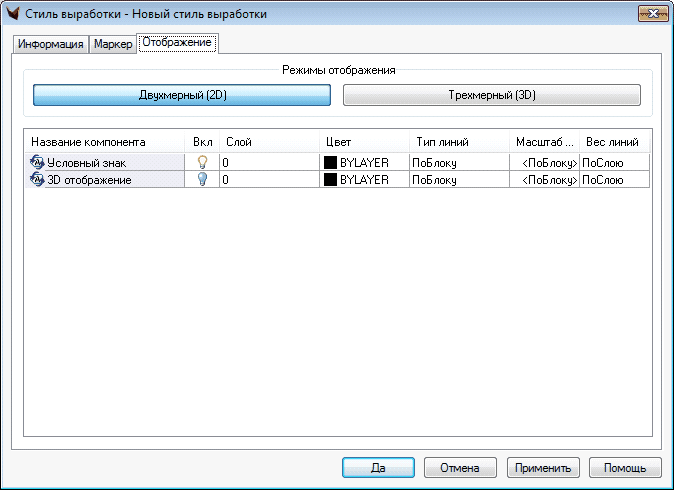The width and height of the screenshot is (674, 490).
Task: Open the Информация tab
Action: (50, 45)
